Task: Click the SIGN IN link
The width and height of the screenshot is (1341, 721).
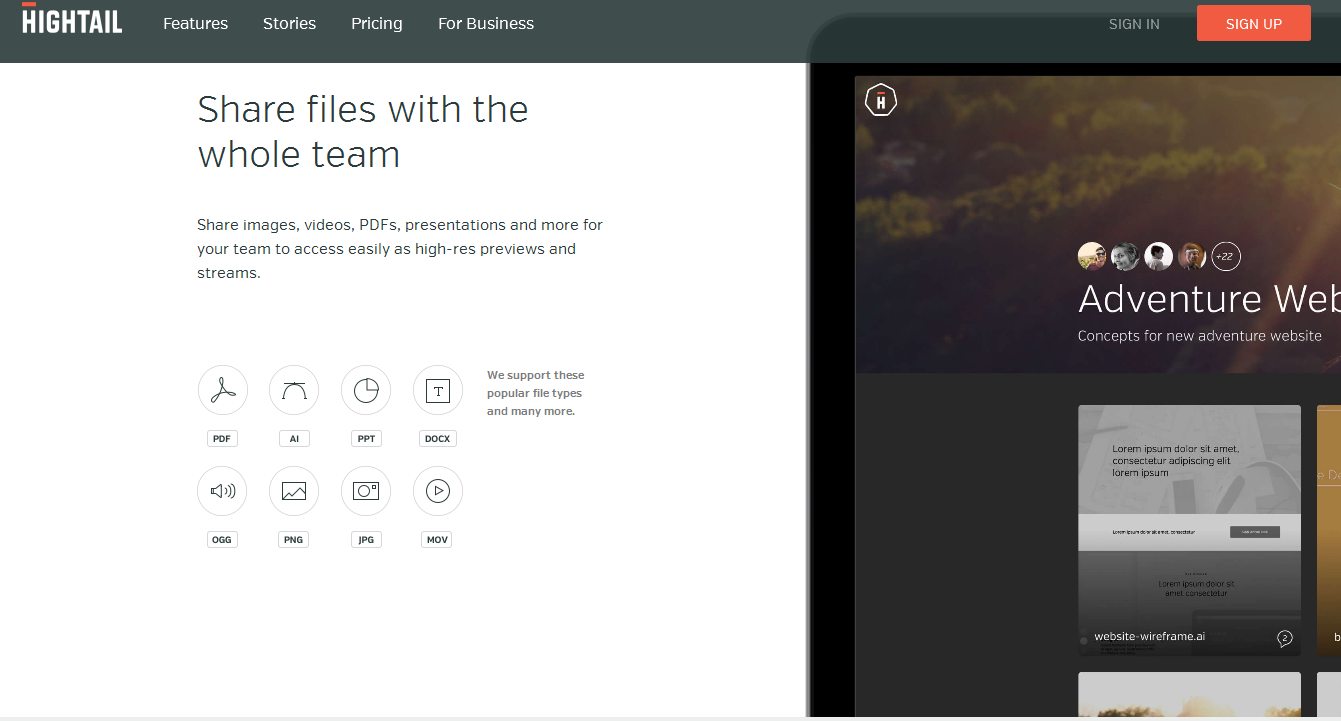Action: tap(1134, 24)
